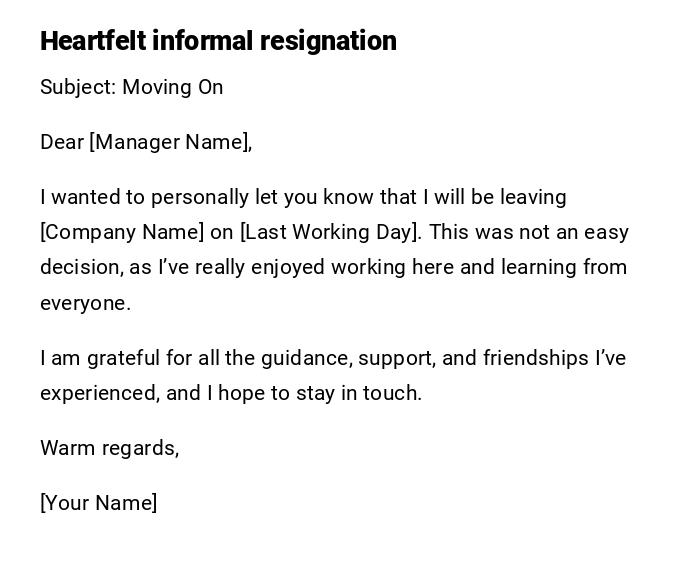Click the [Company Name] placeholder
This screenshot has height=566, width=700.
click(122, 232)
